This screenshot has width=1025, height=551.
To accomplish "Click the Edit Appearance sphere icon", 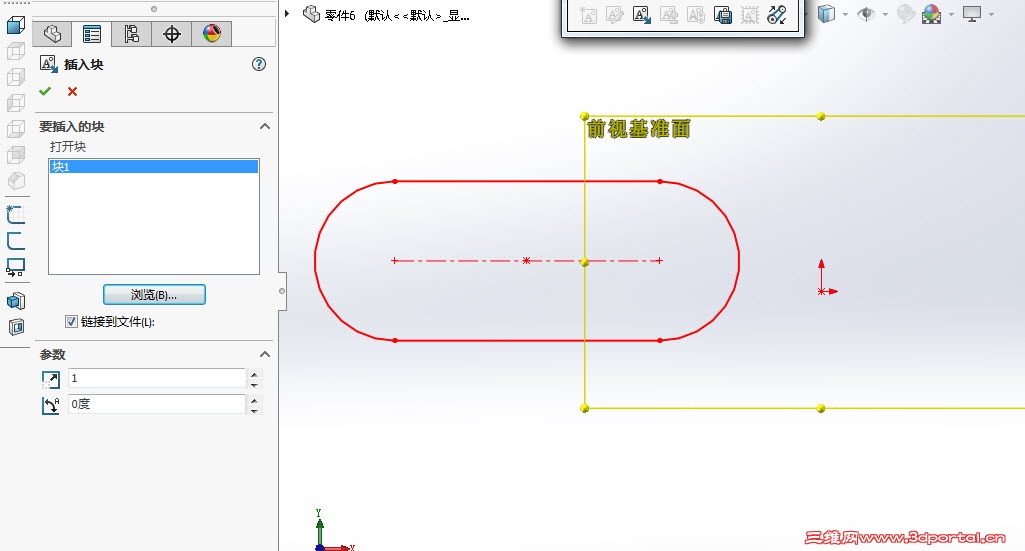I will tap(905, 14).
